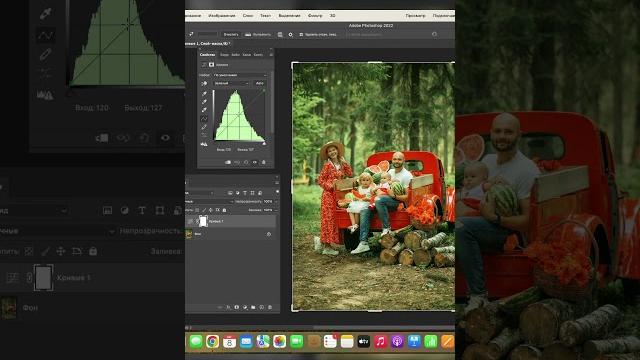Click the Straighten tool icon in options bar
Screen dimensions: 640x360
click(248, 35)
